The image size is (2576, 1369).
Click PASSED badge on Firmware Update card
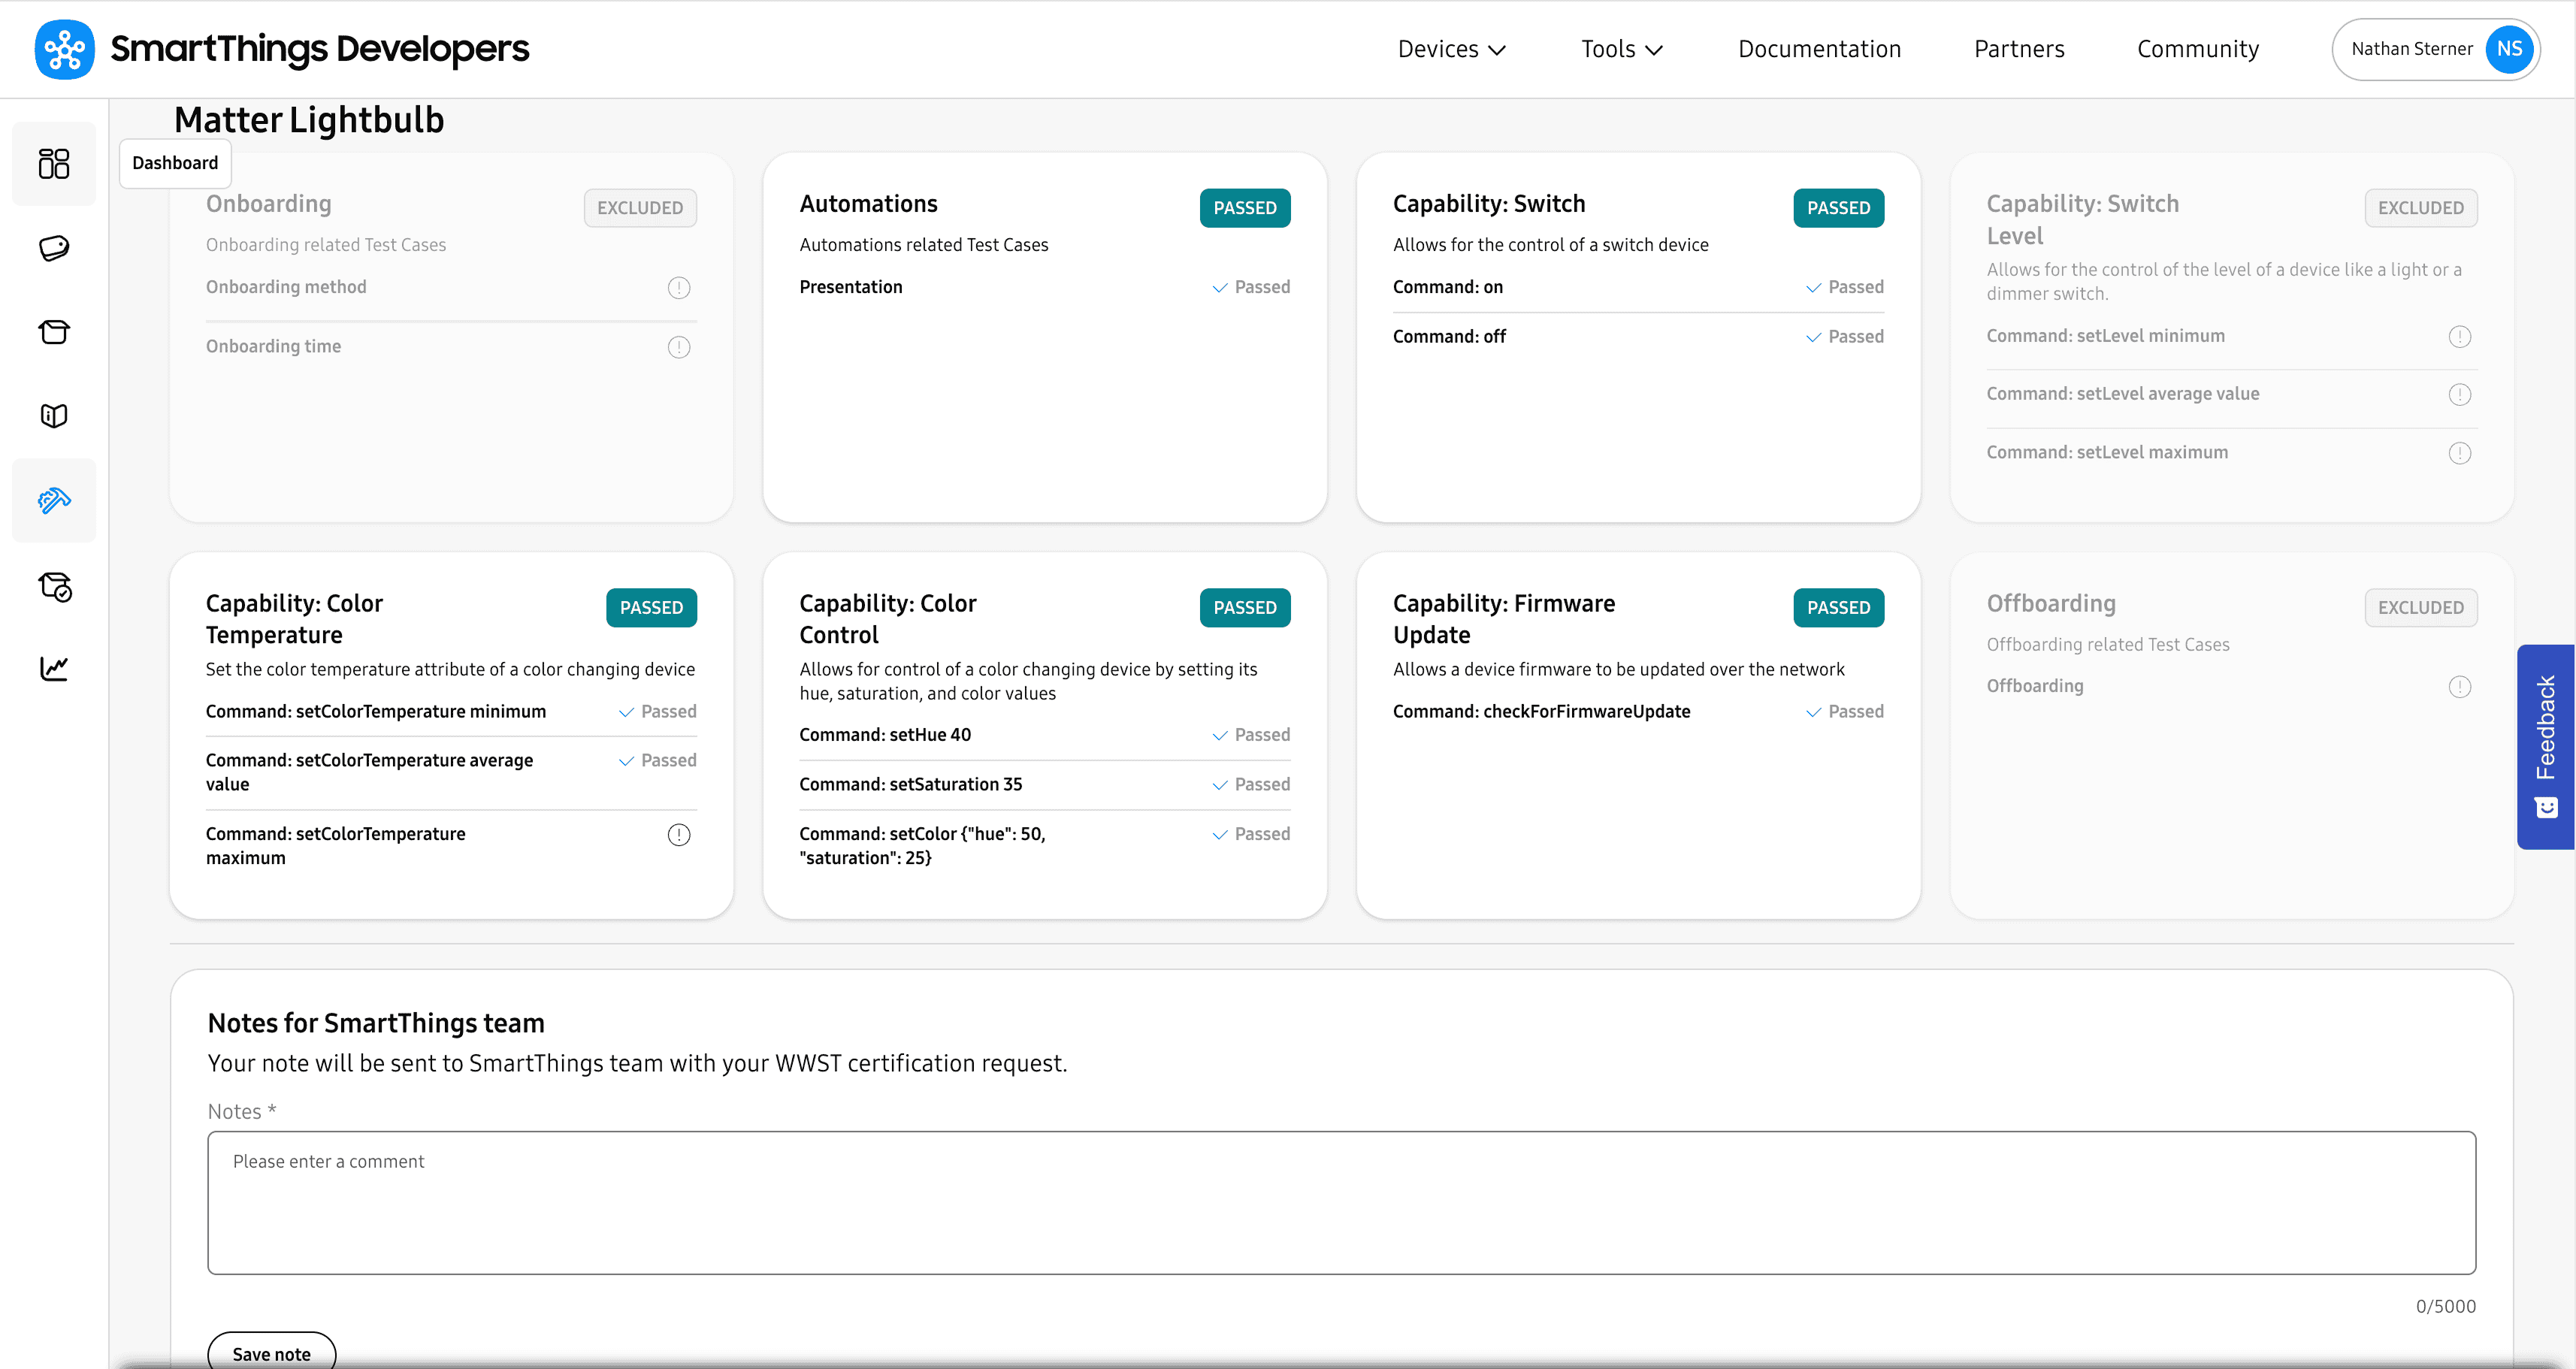[x=1838, y=608]
